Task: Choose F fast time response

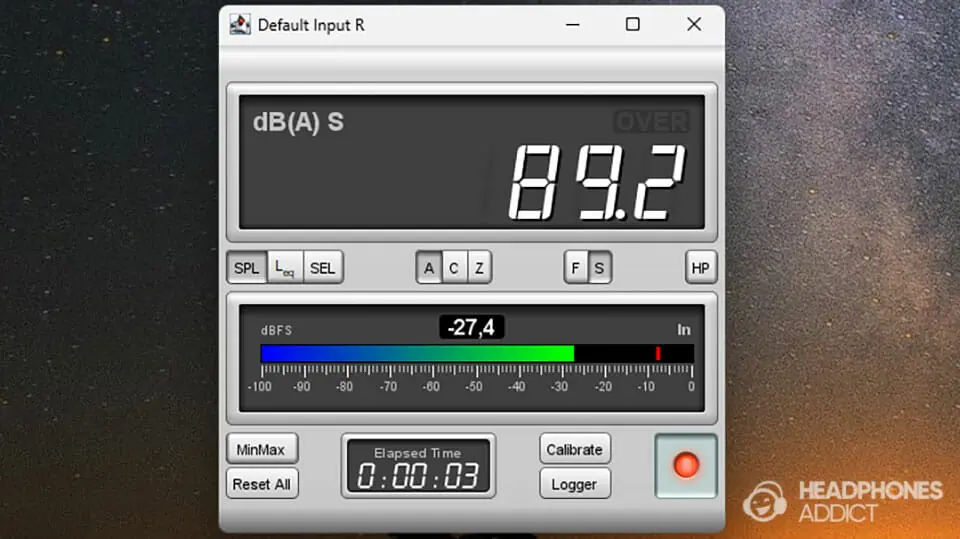Action: pos(576,268)
